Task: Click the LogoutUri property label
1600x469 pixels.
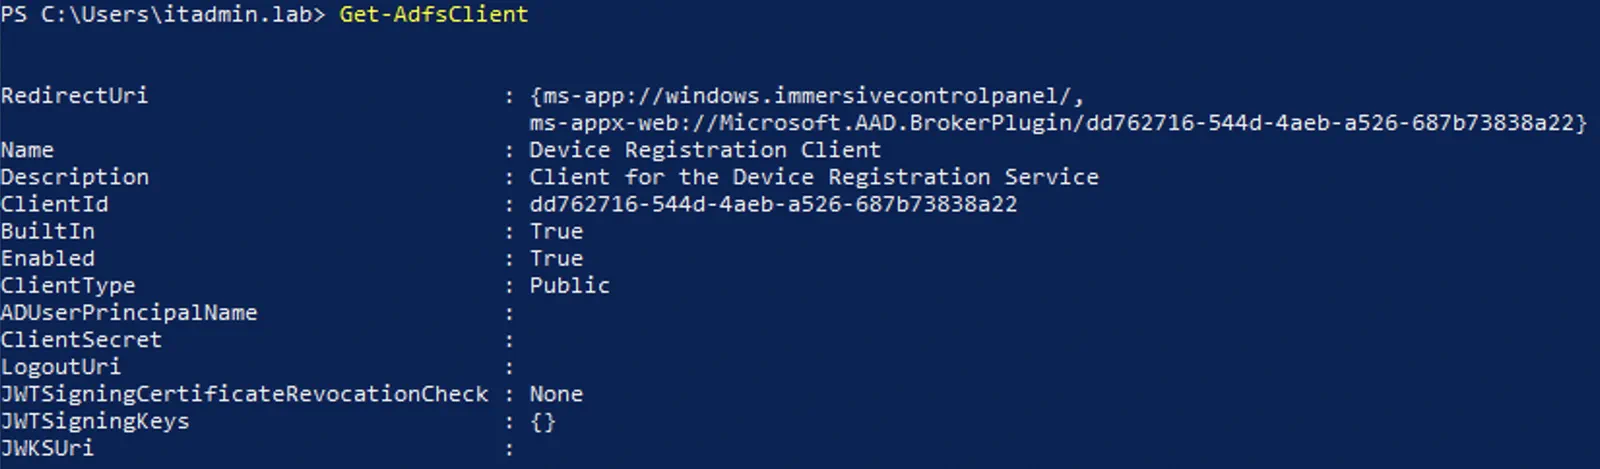Action: pos(61,366)
